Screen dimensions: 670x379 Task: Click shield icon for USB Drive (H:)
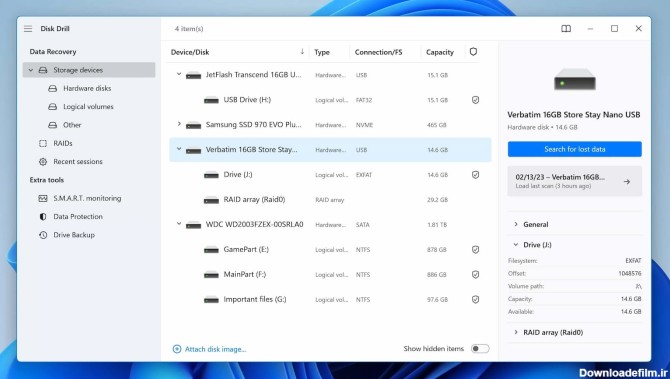click(475, 100)
